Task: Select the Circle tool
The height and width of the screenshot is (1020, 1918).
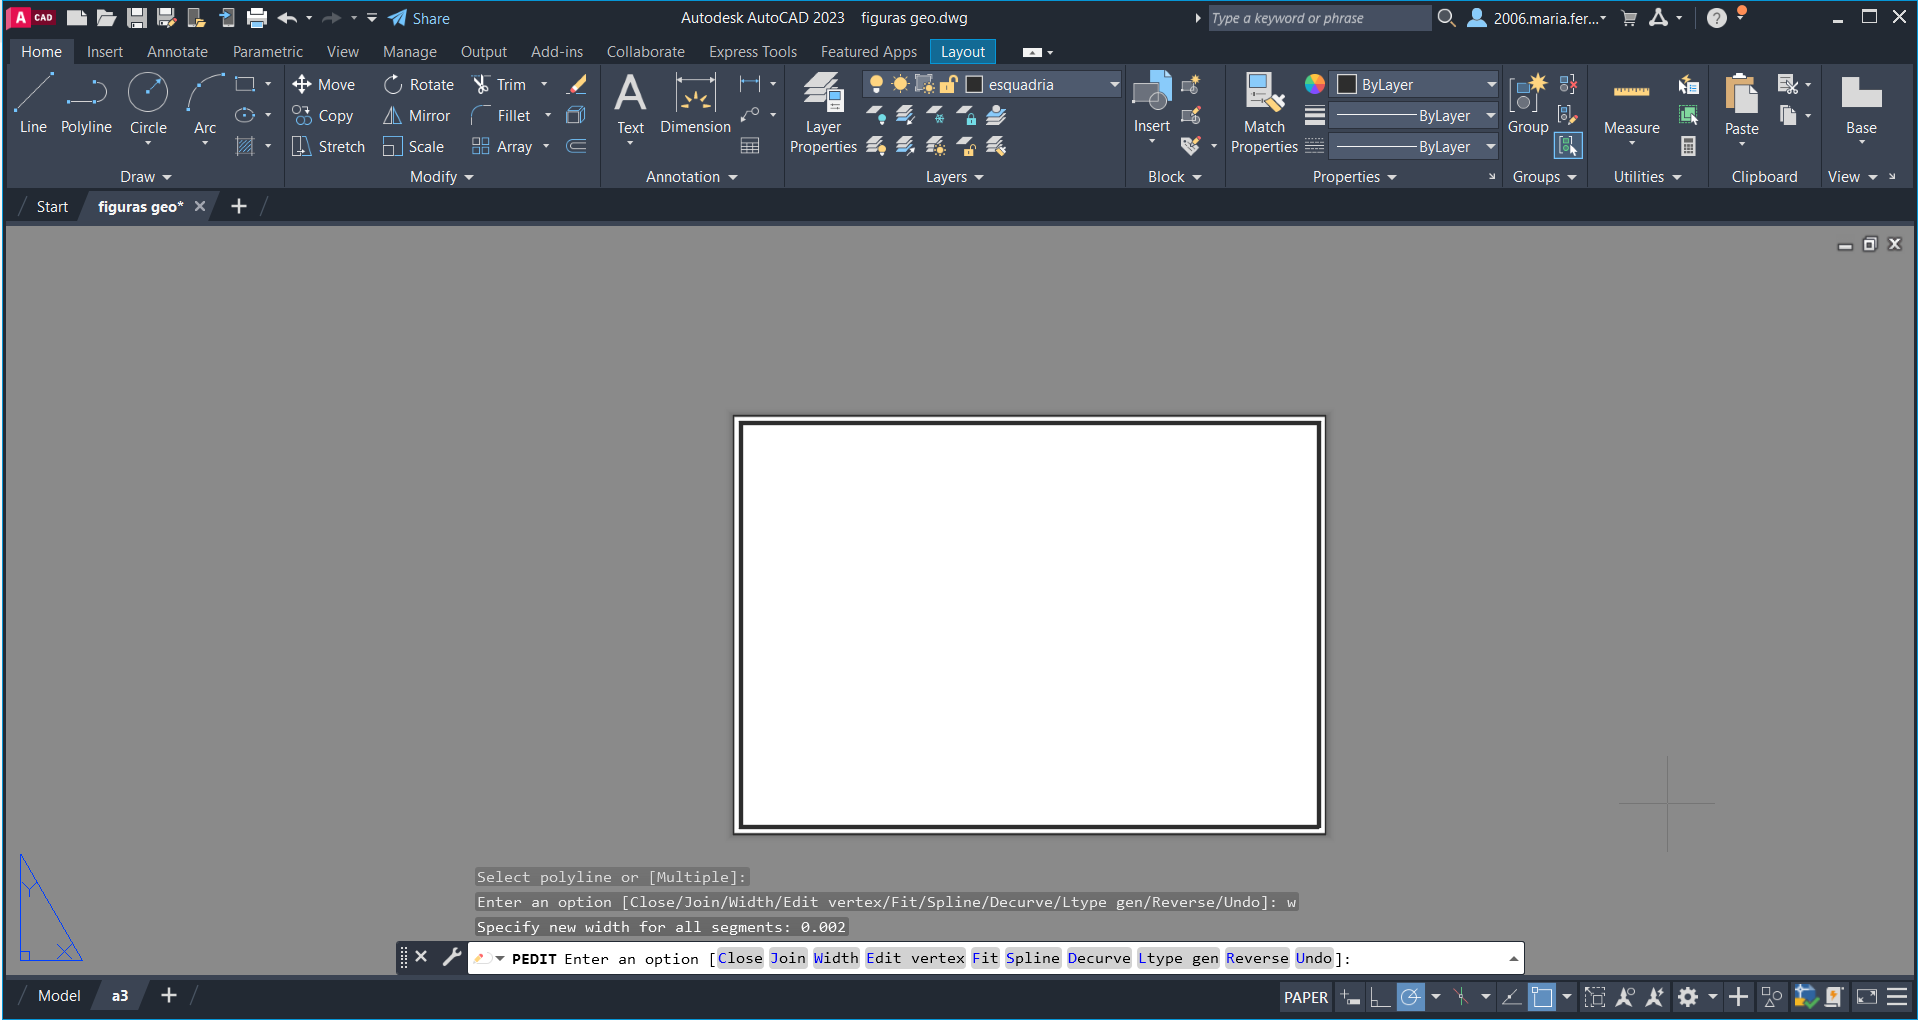Action: (x=148, y=103)
